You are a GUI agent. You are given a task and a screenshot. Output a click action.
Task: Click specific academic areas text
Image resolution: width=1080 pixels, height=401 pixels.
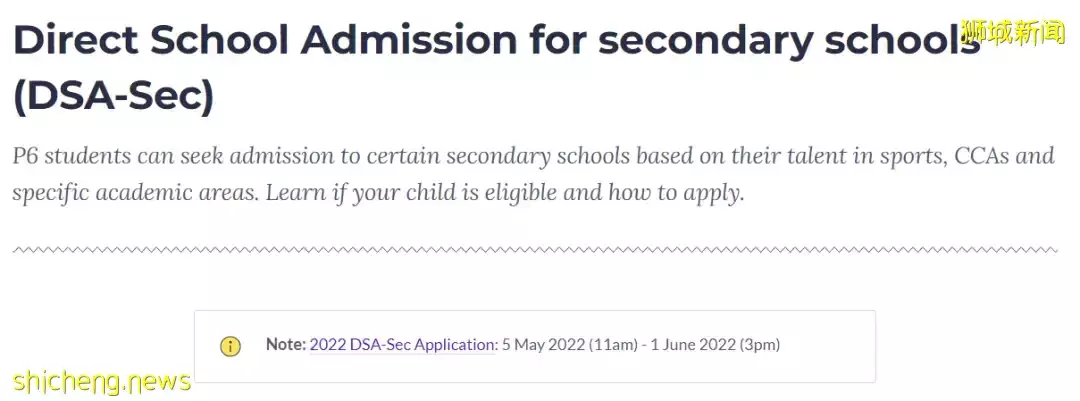pyautogui.click(x=133, y=192)
